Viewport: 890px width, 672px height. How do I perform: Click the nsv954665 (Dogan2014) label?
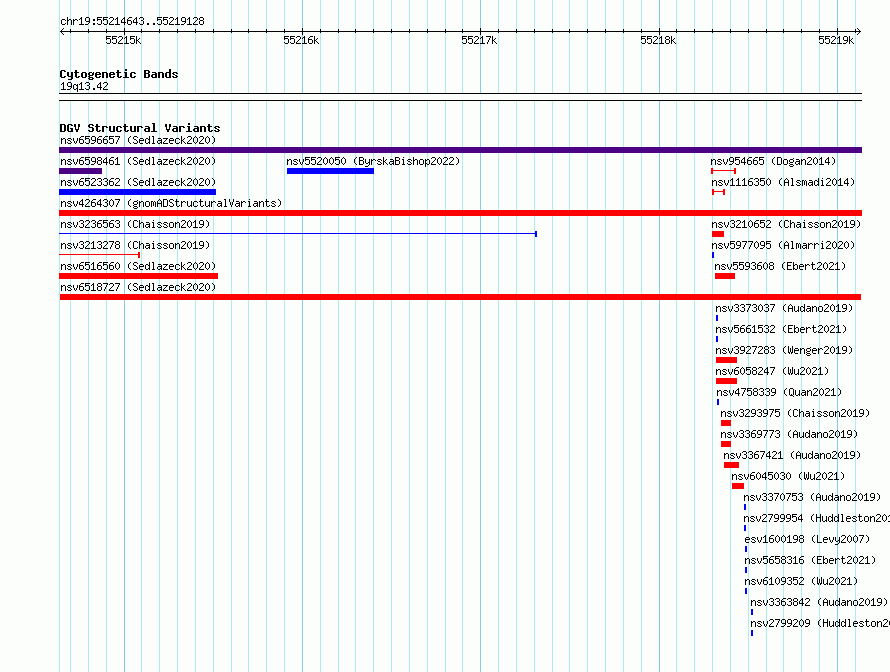(773, 161)
